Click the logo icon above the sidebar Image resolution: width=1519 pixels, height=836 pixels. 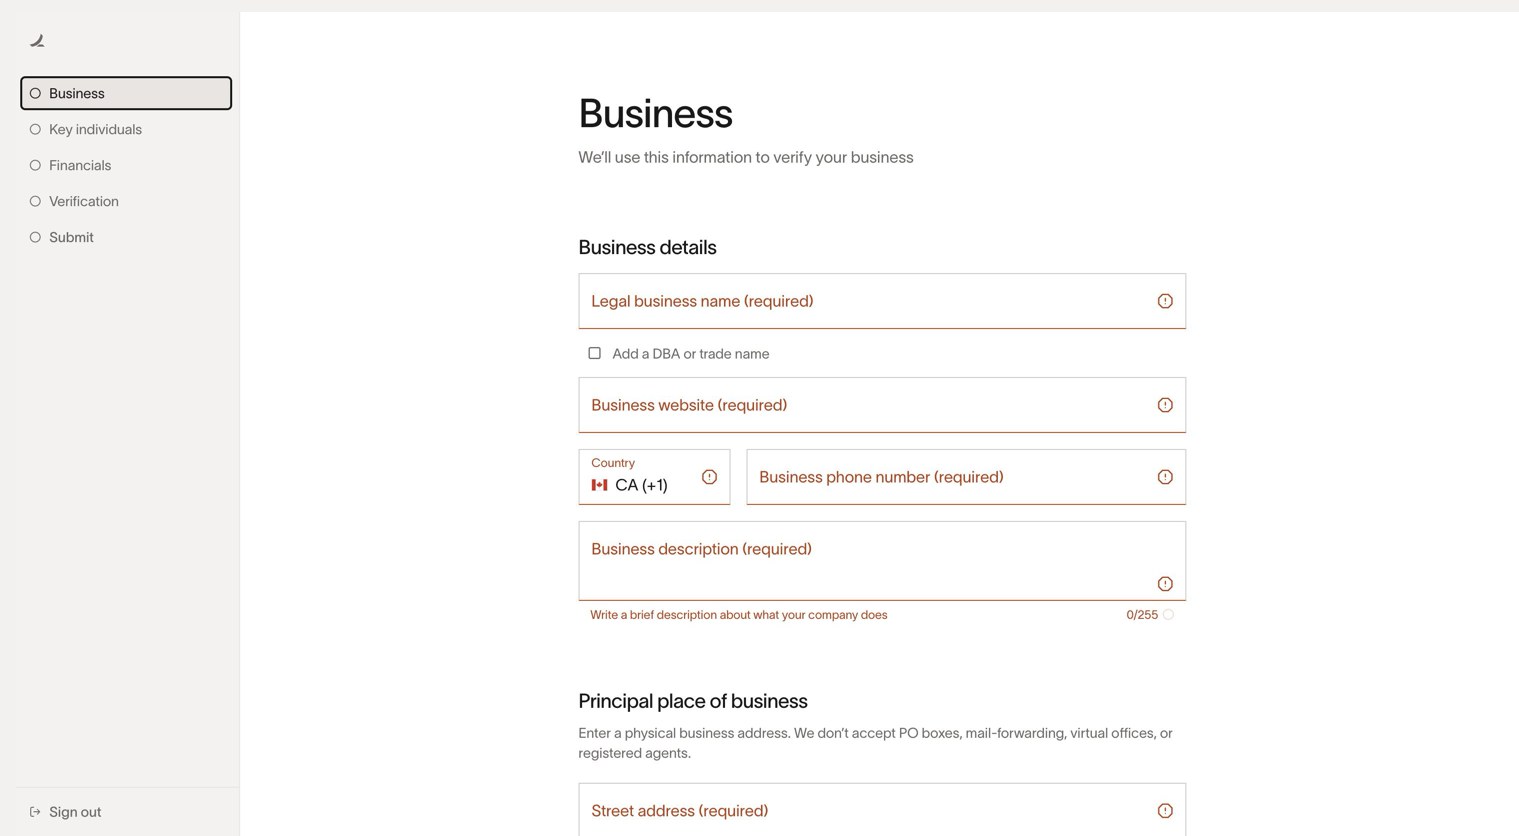click(37, 41)
